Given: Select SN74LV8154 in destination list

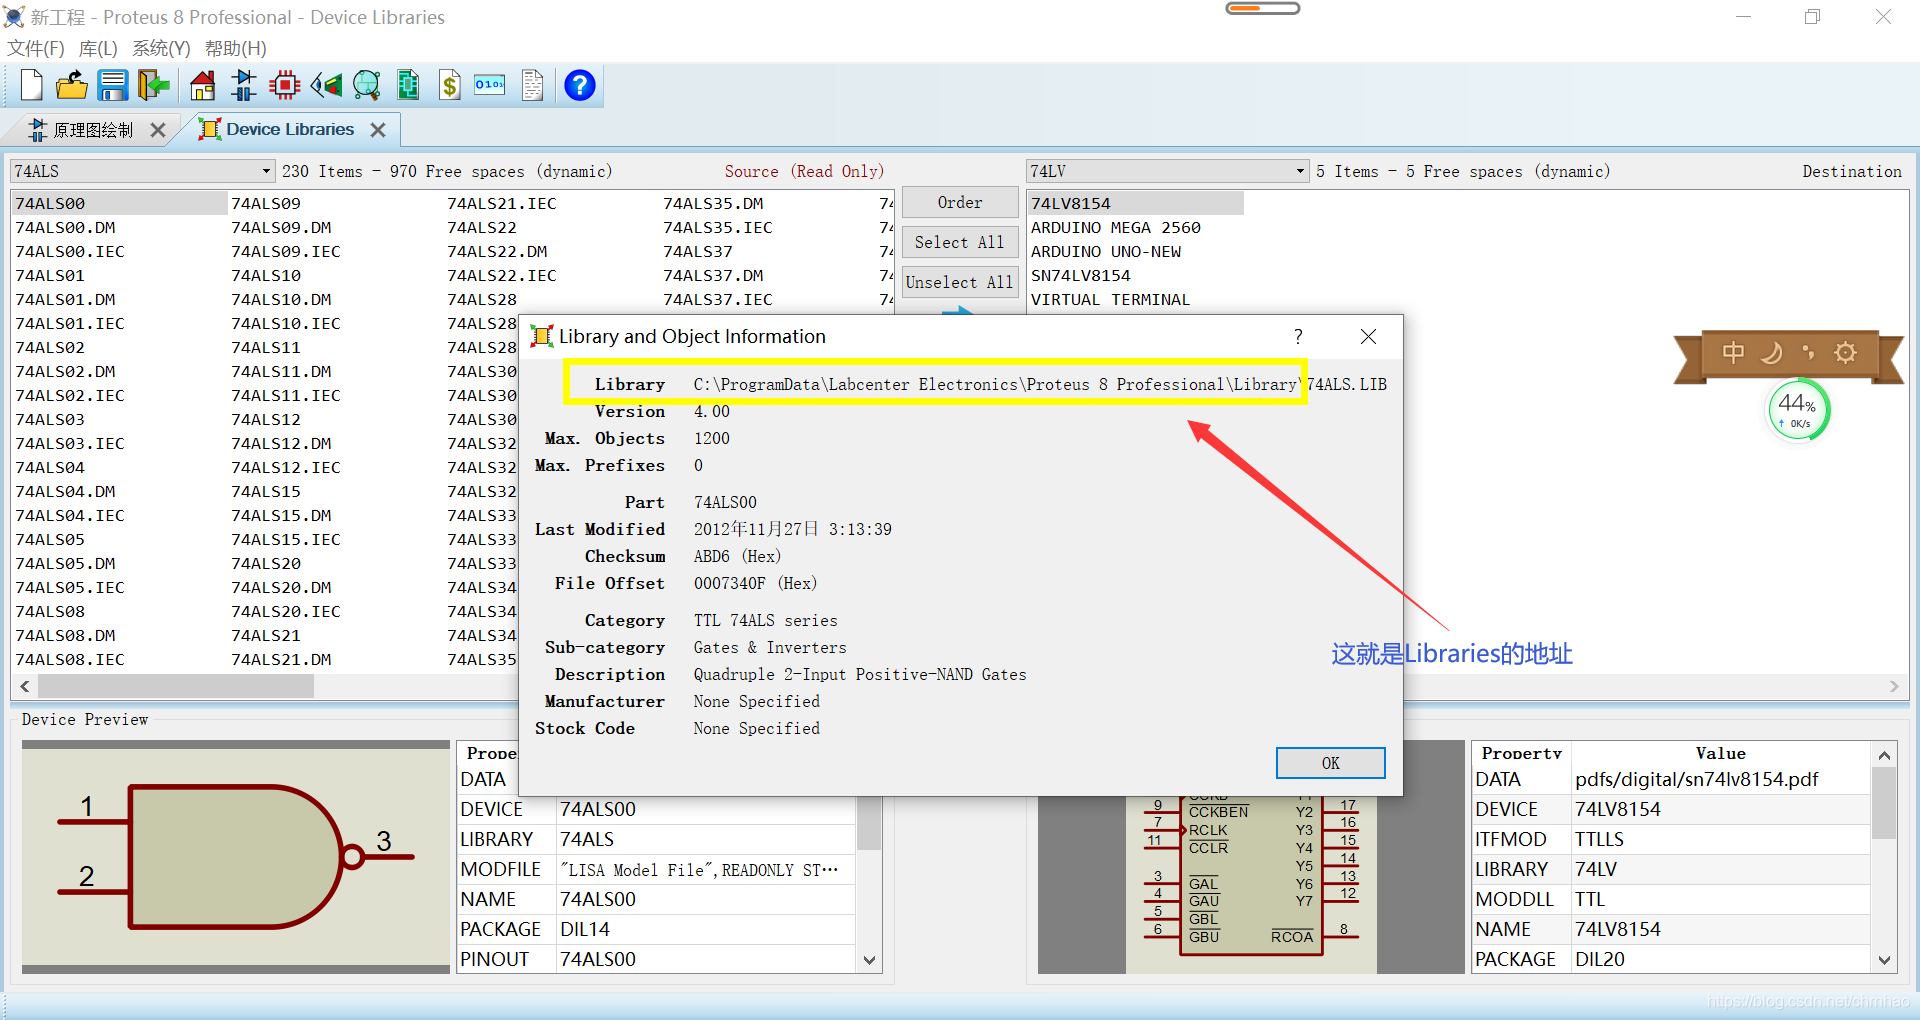Looking at the screenshot, I should 1081,275.
